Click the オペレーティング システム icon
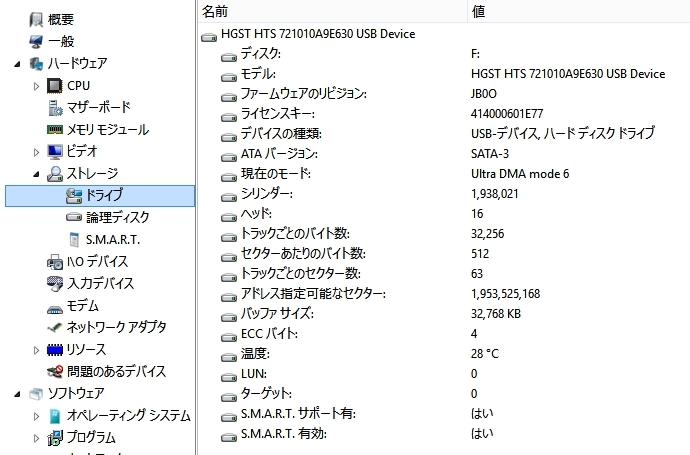Viewport: 690px width, 455px height. pyautogui.click(x=55, y=416)
